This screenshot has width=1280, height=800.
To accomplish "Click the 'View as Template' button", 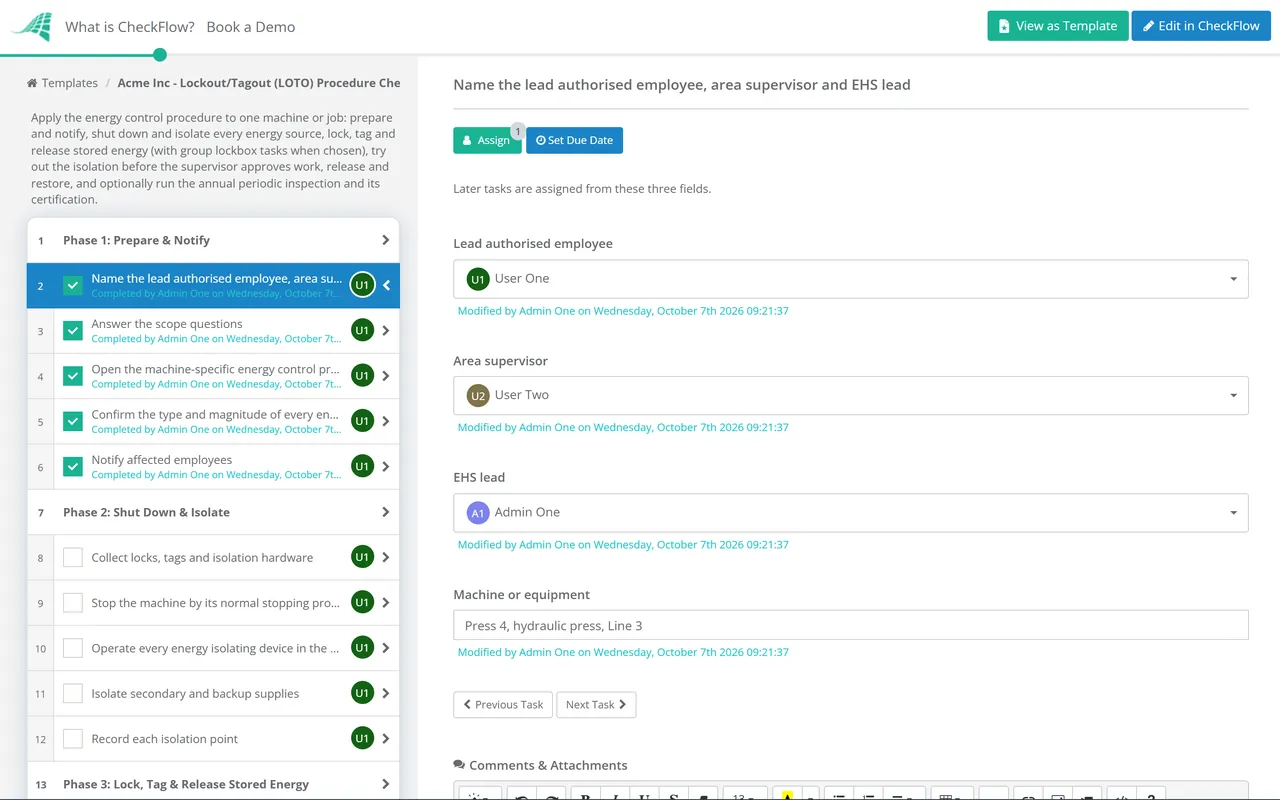I will [1058, 26].
